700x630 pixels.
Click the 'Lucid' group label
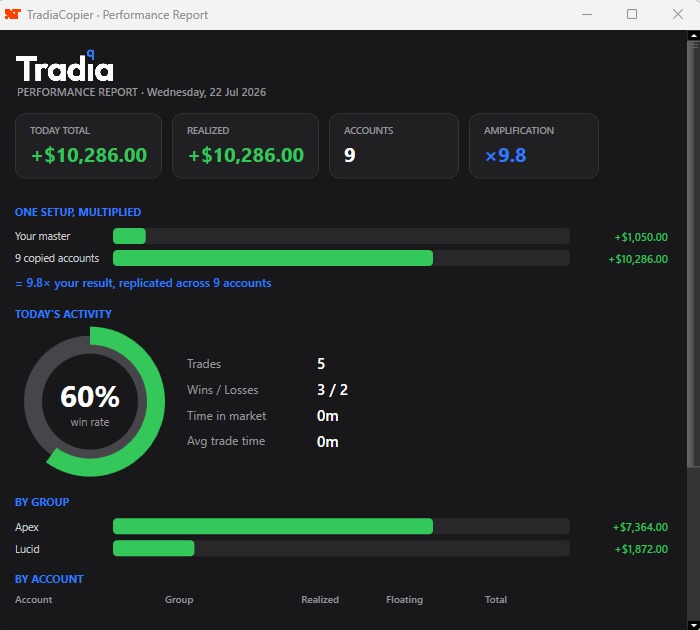pyautogui.click(x=27, y=549)
